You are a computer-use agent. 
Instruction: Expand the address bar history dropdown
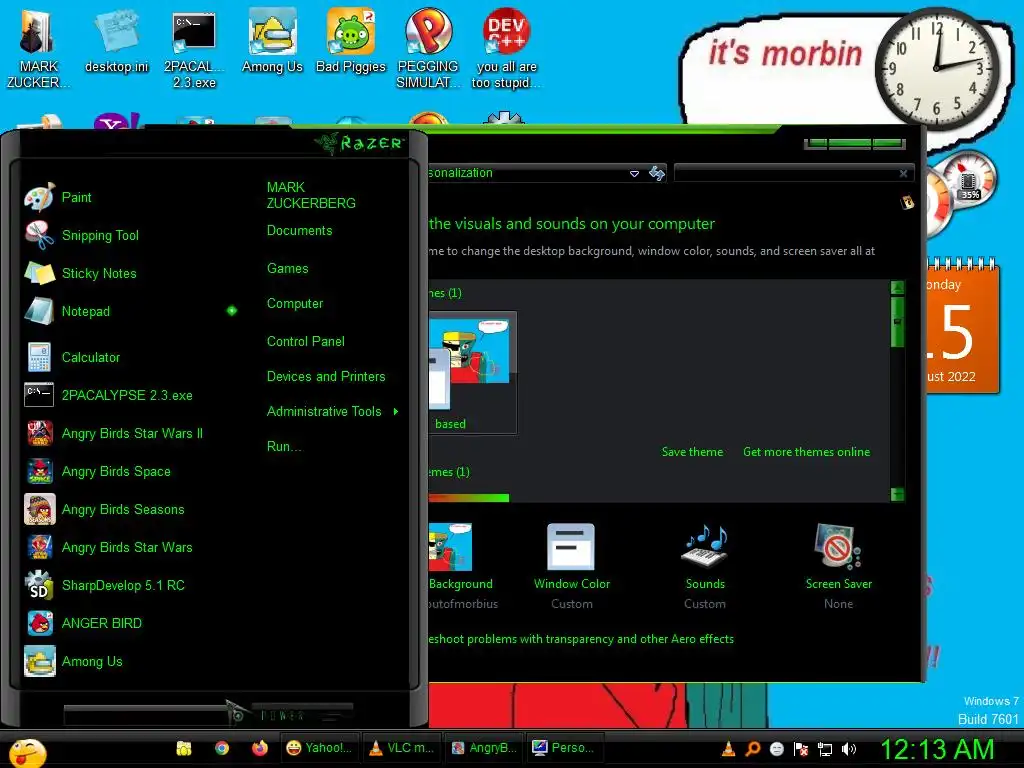coord(634,174)
